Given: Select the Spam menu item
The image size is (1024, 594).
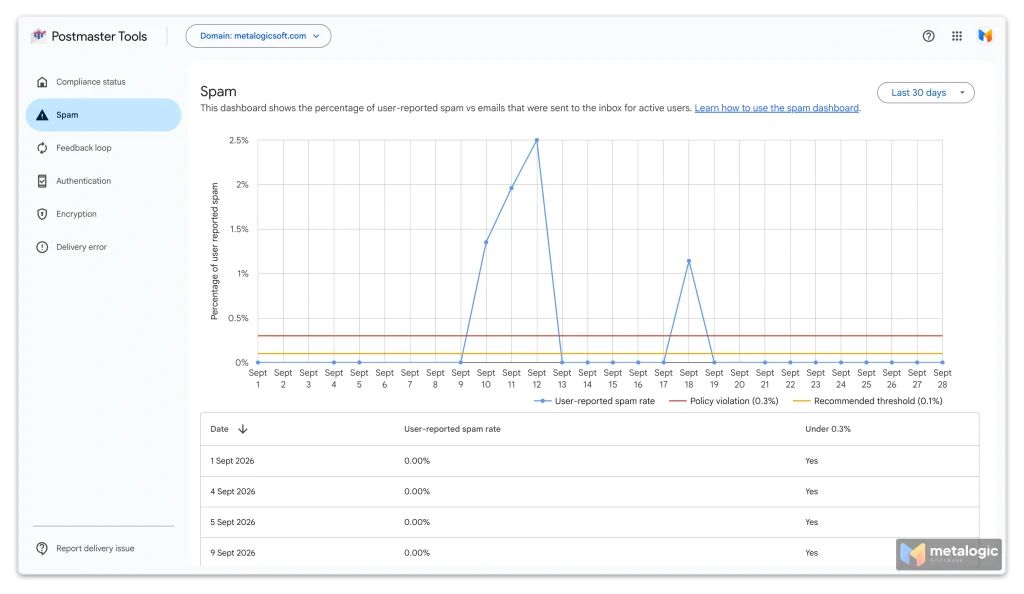Looking at the screenshot, I should coord(104,115).
